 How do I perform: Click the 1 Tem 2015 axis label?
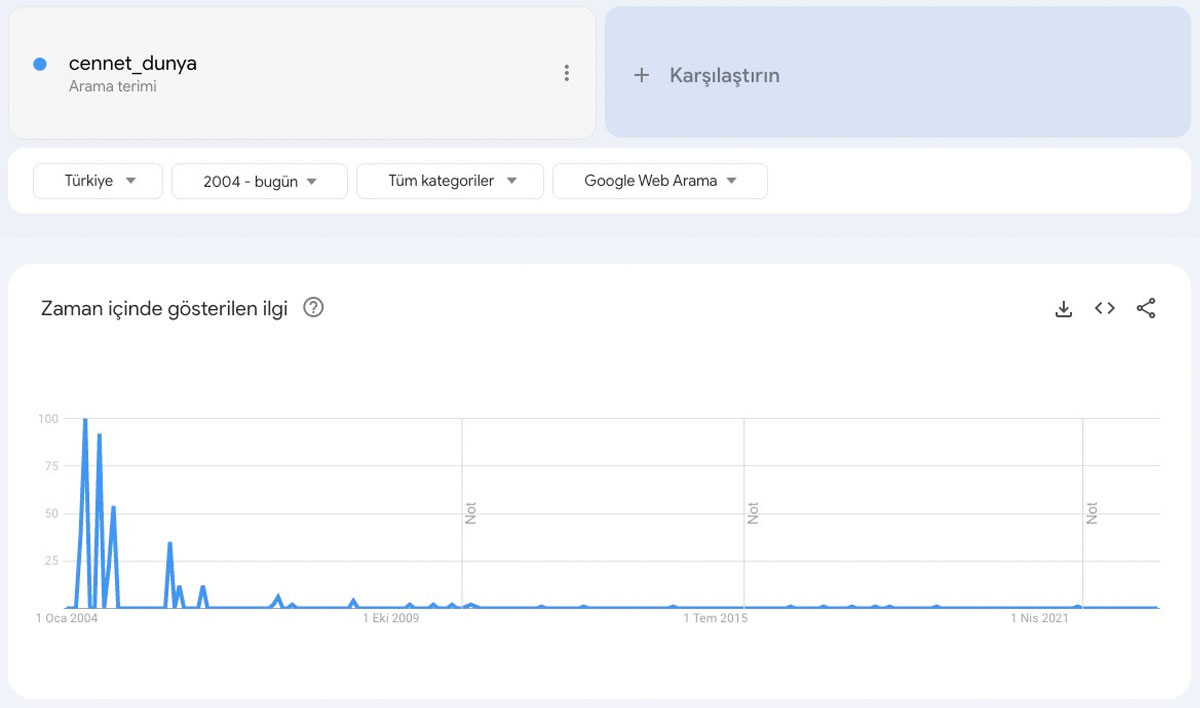point(715,618)
